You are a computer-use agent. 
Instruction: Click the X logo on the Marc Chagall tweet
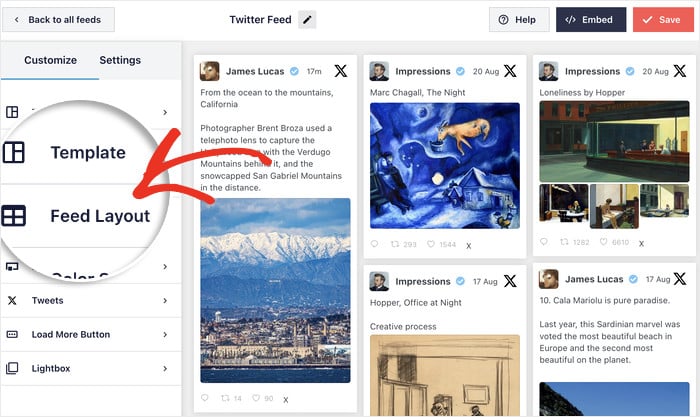point(510,71)
